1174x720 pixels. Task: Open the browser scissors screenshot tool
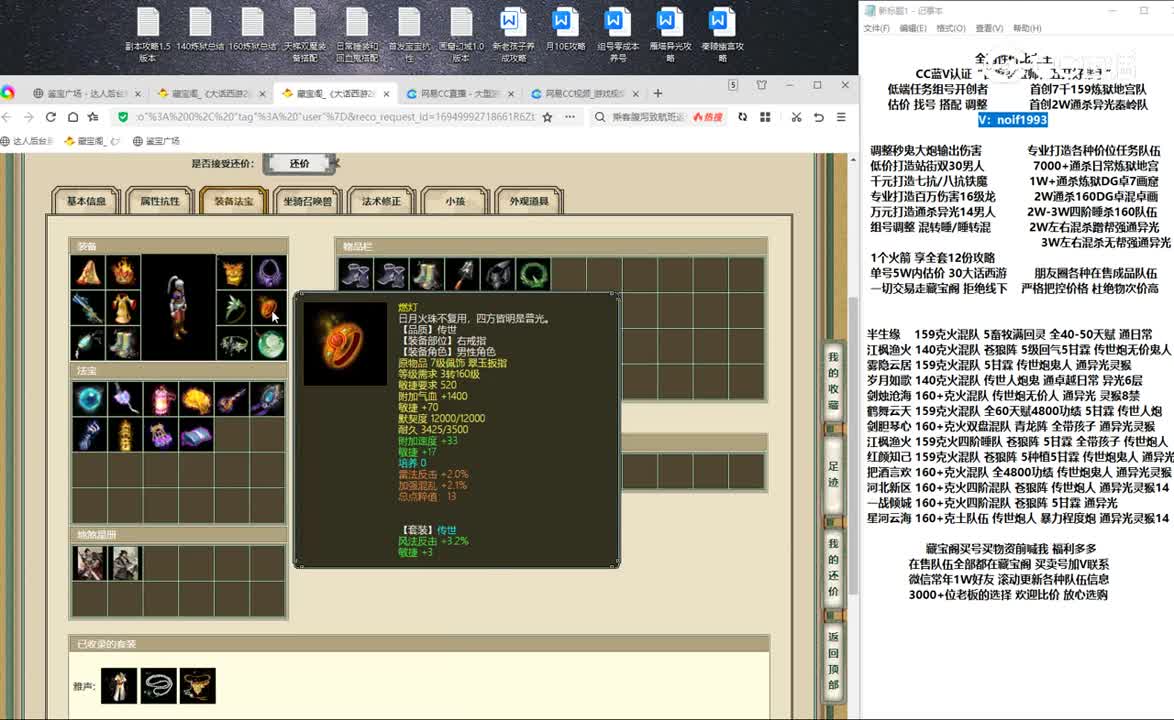tap(796, 117)
